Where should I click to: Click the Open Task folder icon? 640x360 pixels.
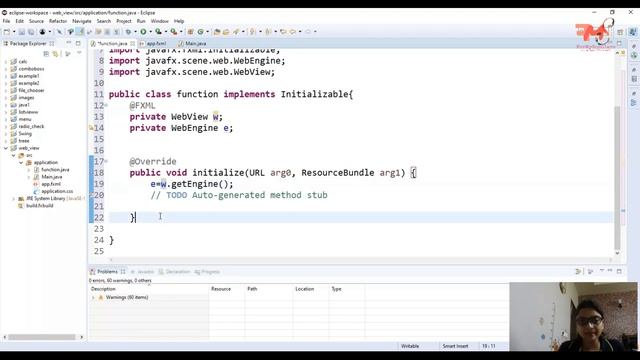[226, 32]
